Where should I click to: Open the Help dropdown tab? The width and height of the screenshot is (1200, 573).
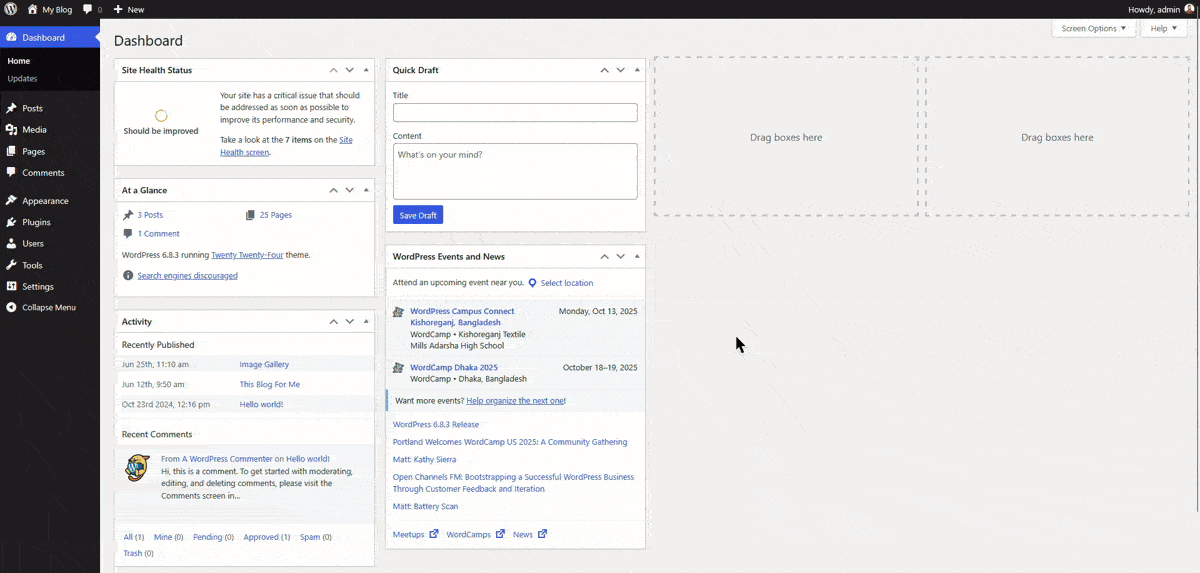(x=1164, y=29)
